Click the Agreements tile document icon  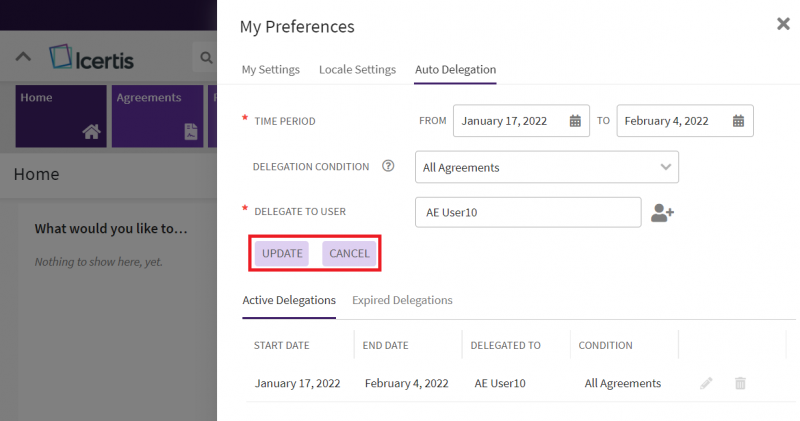[190, 131]
